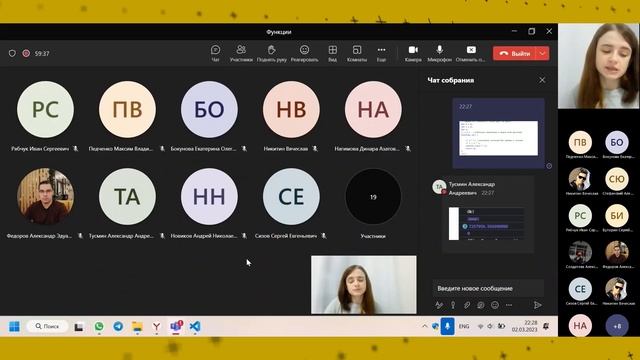Screen dimensions: 640x360
Task: Click the taskbar Поиск search box
Action: coord(47,327)
